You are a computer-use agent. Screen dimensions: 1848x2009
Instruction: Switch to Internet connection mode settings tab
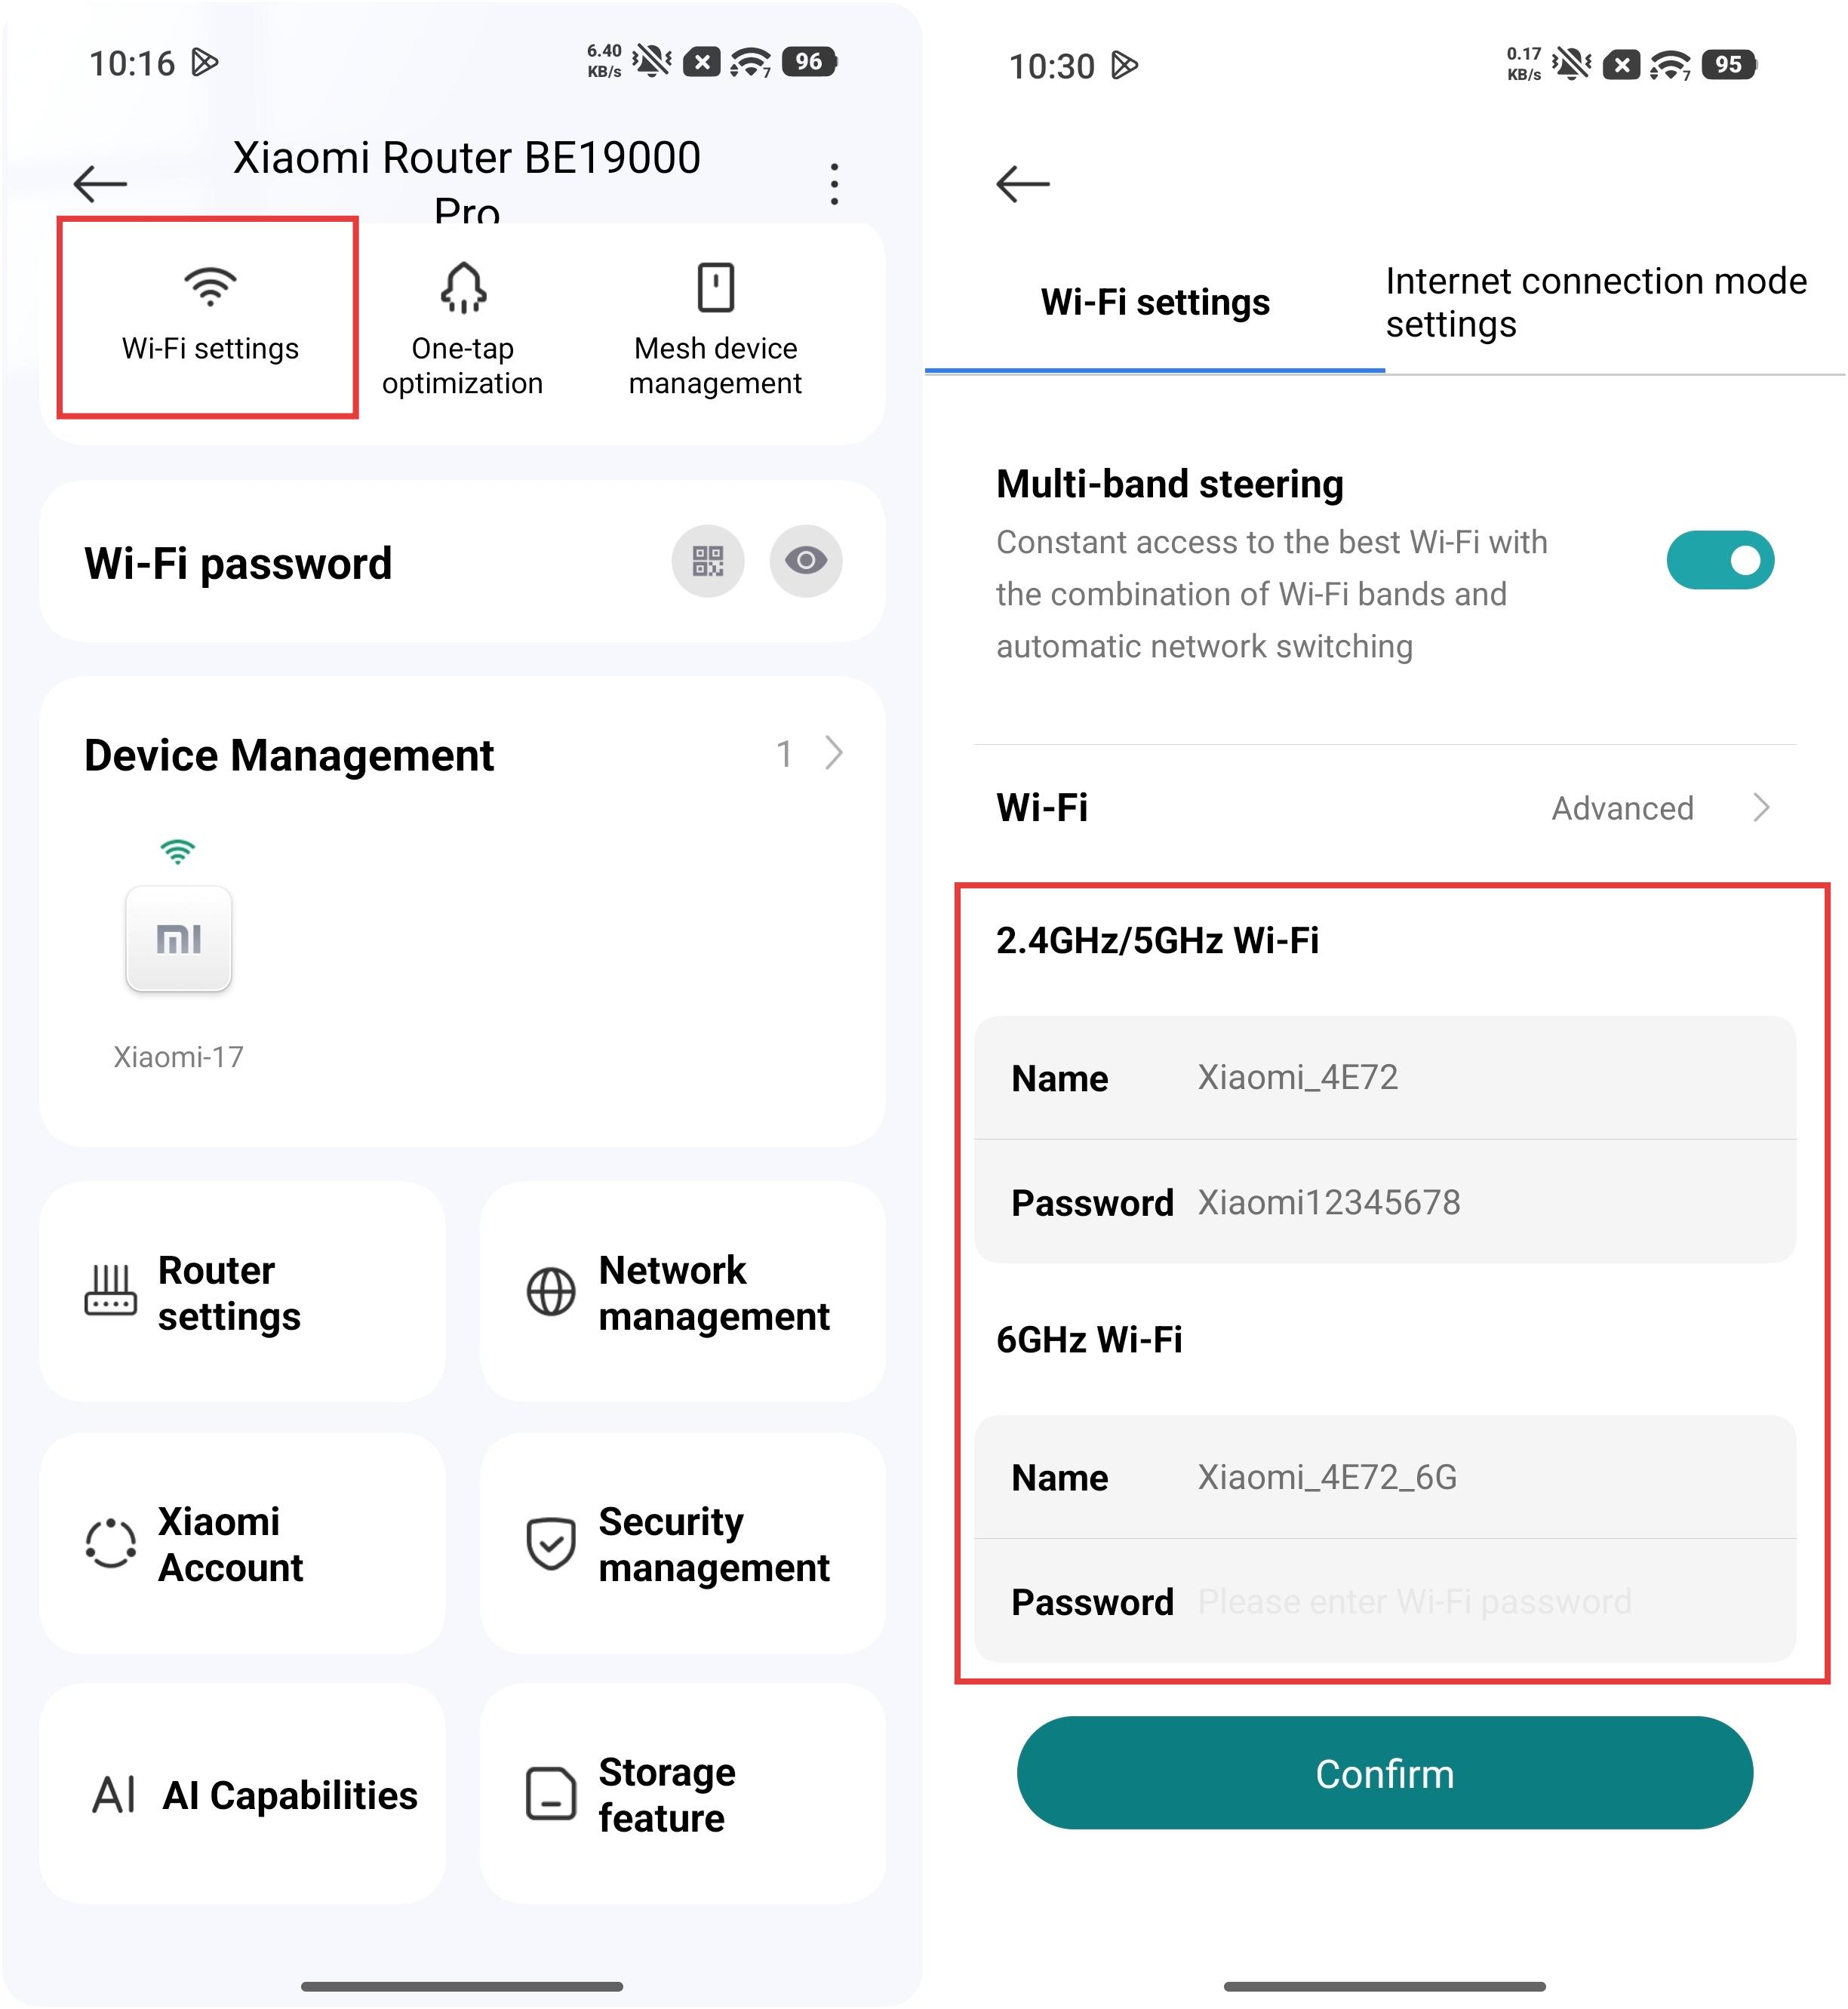1596,303
